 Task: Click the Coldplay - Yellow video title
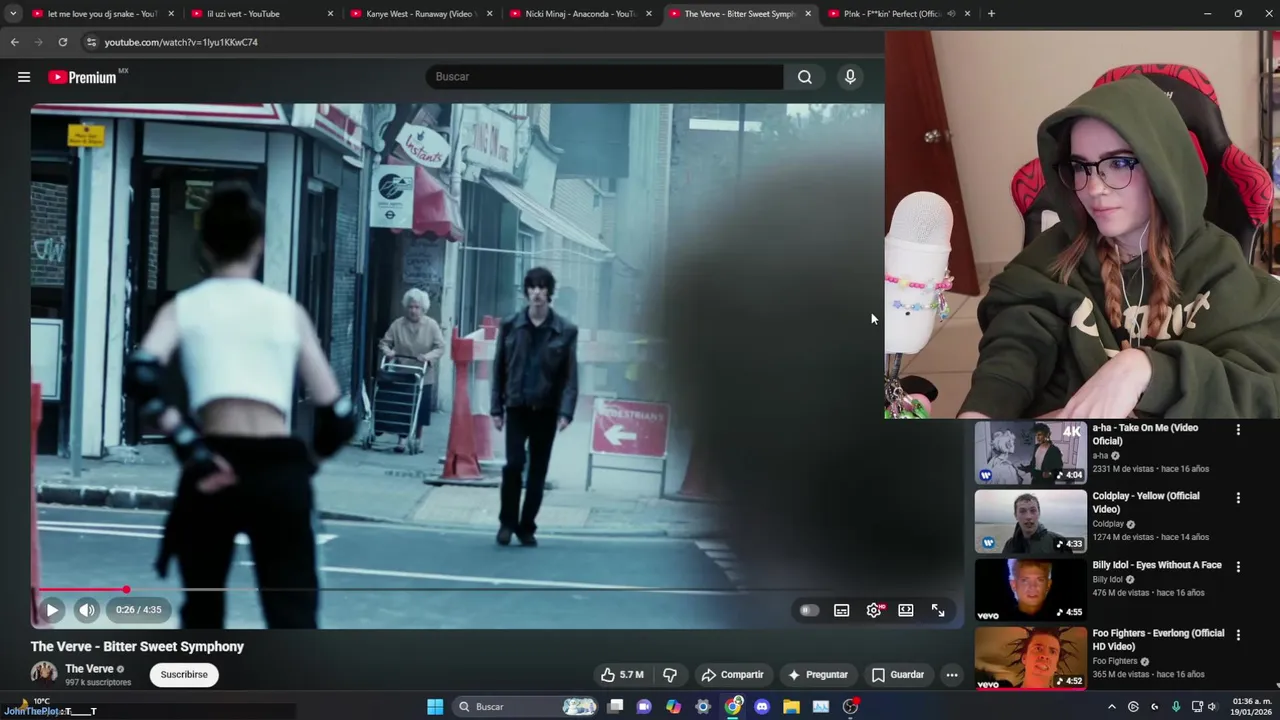pyautogui.click(x=1145, y=502)
